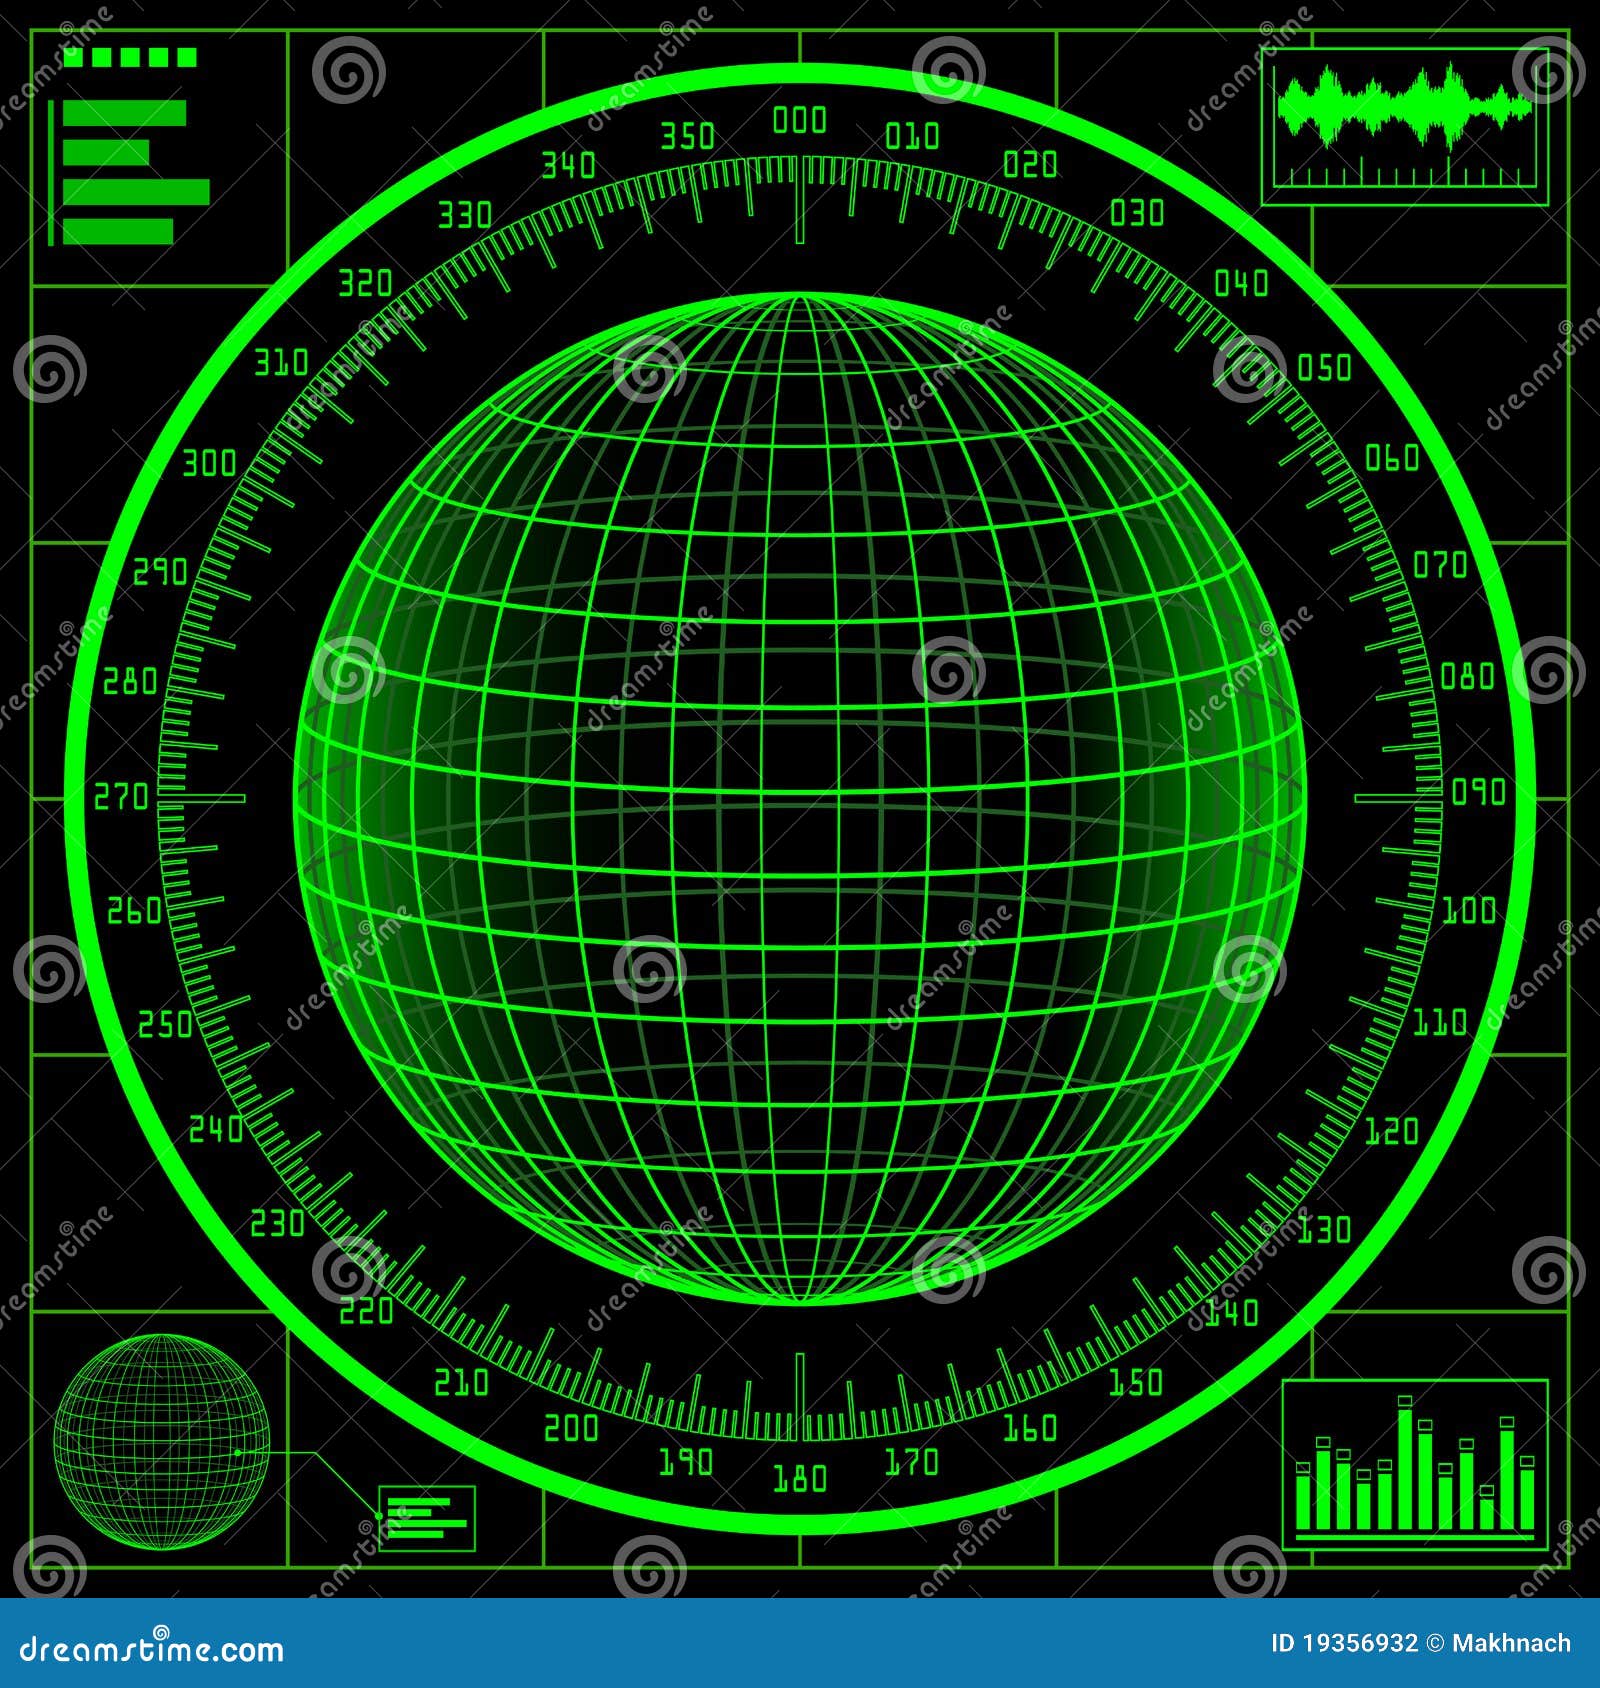
Task: Click the 090 east bearing label
Action: tap(1478, 792)
